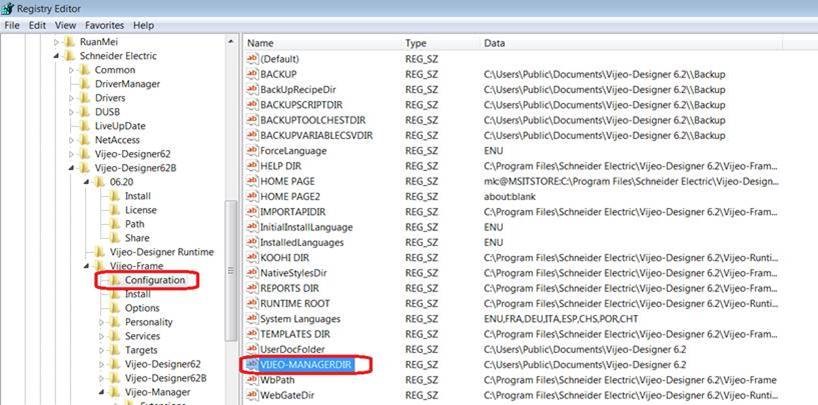Viewport: 818px width, 405px height.
Task: Select the Vijeo-Designer Runtime folder icon
Action: pyautogui.click(x=99, y=252)
